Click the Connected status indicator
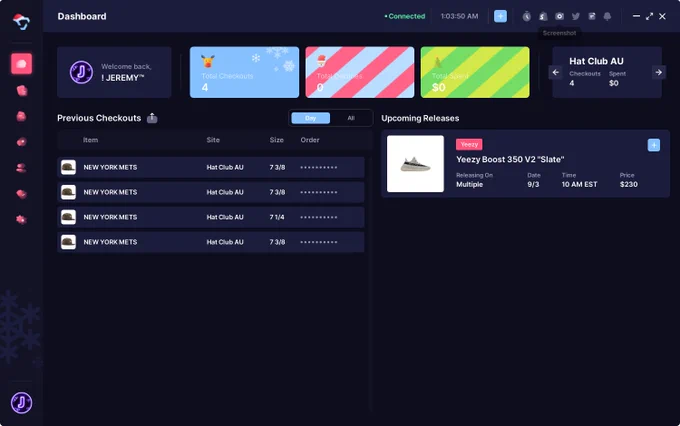This screenshot has height=426, width=680. pyautogui.click(x=405, y=16)
